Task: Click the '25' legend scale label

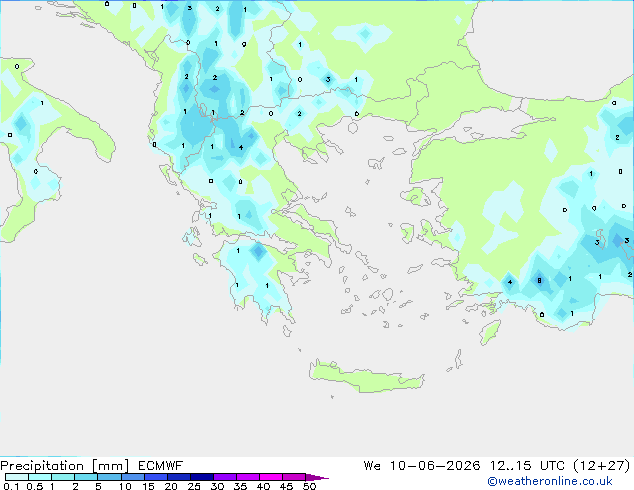Action: coord(194,486)
